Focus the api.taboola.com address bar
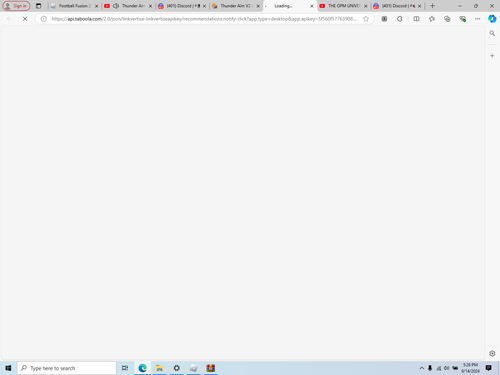Viewport: 500px width, 375px height. [204, 19]
